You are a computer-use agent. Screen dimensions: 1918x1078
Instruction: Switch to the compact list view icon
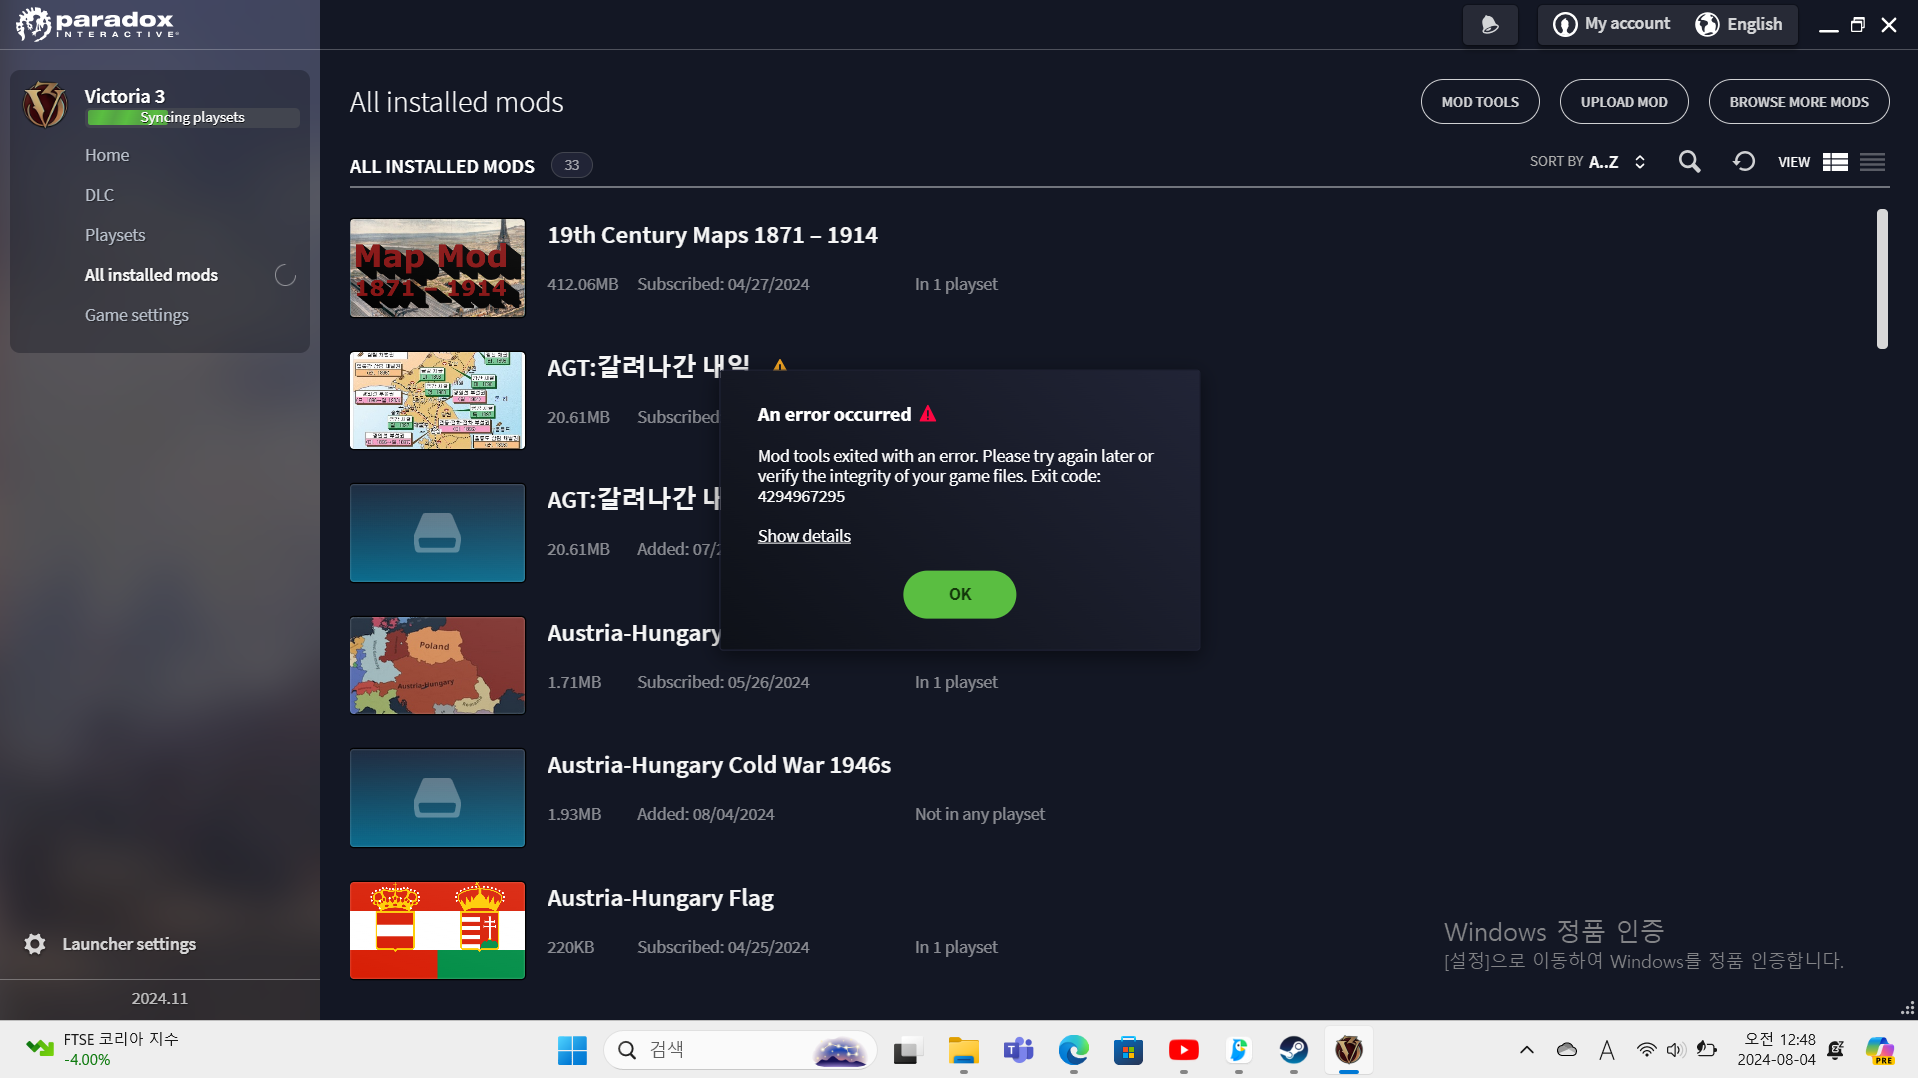[1873, 162]
